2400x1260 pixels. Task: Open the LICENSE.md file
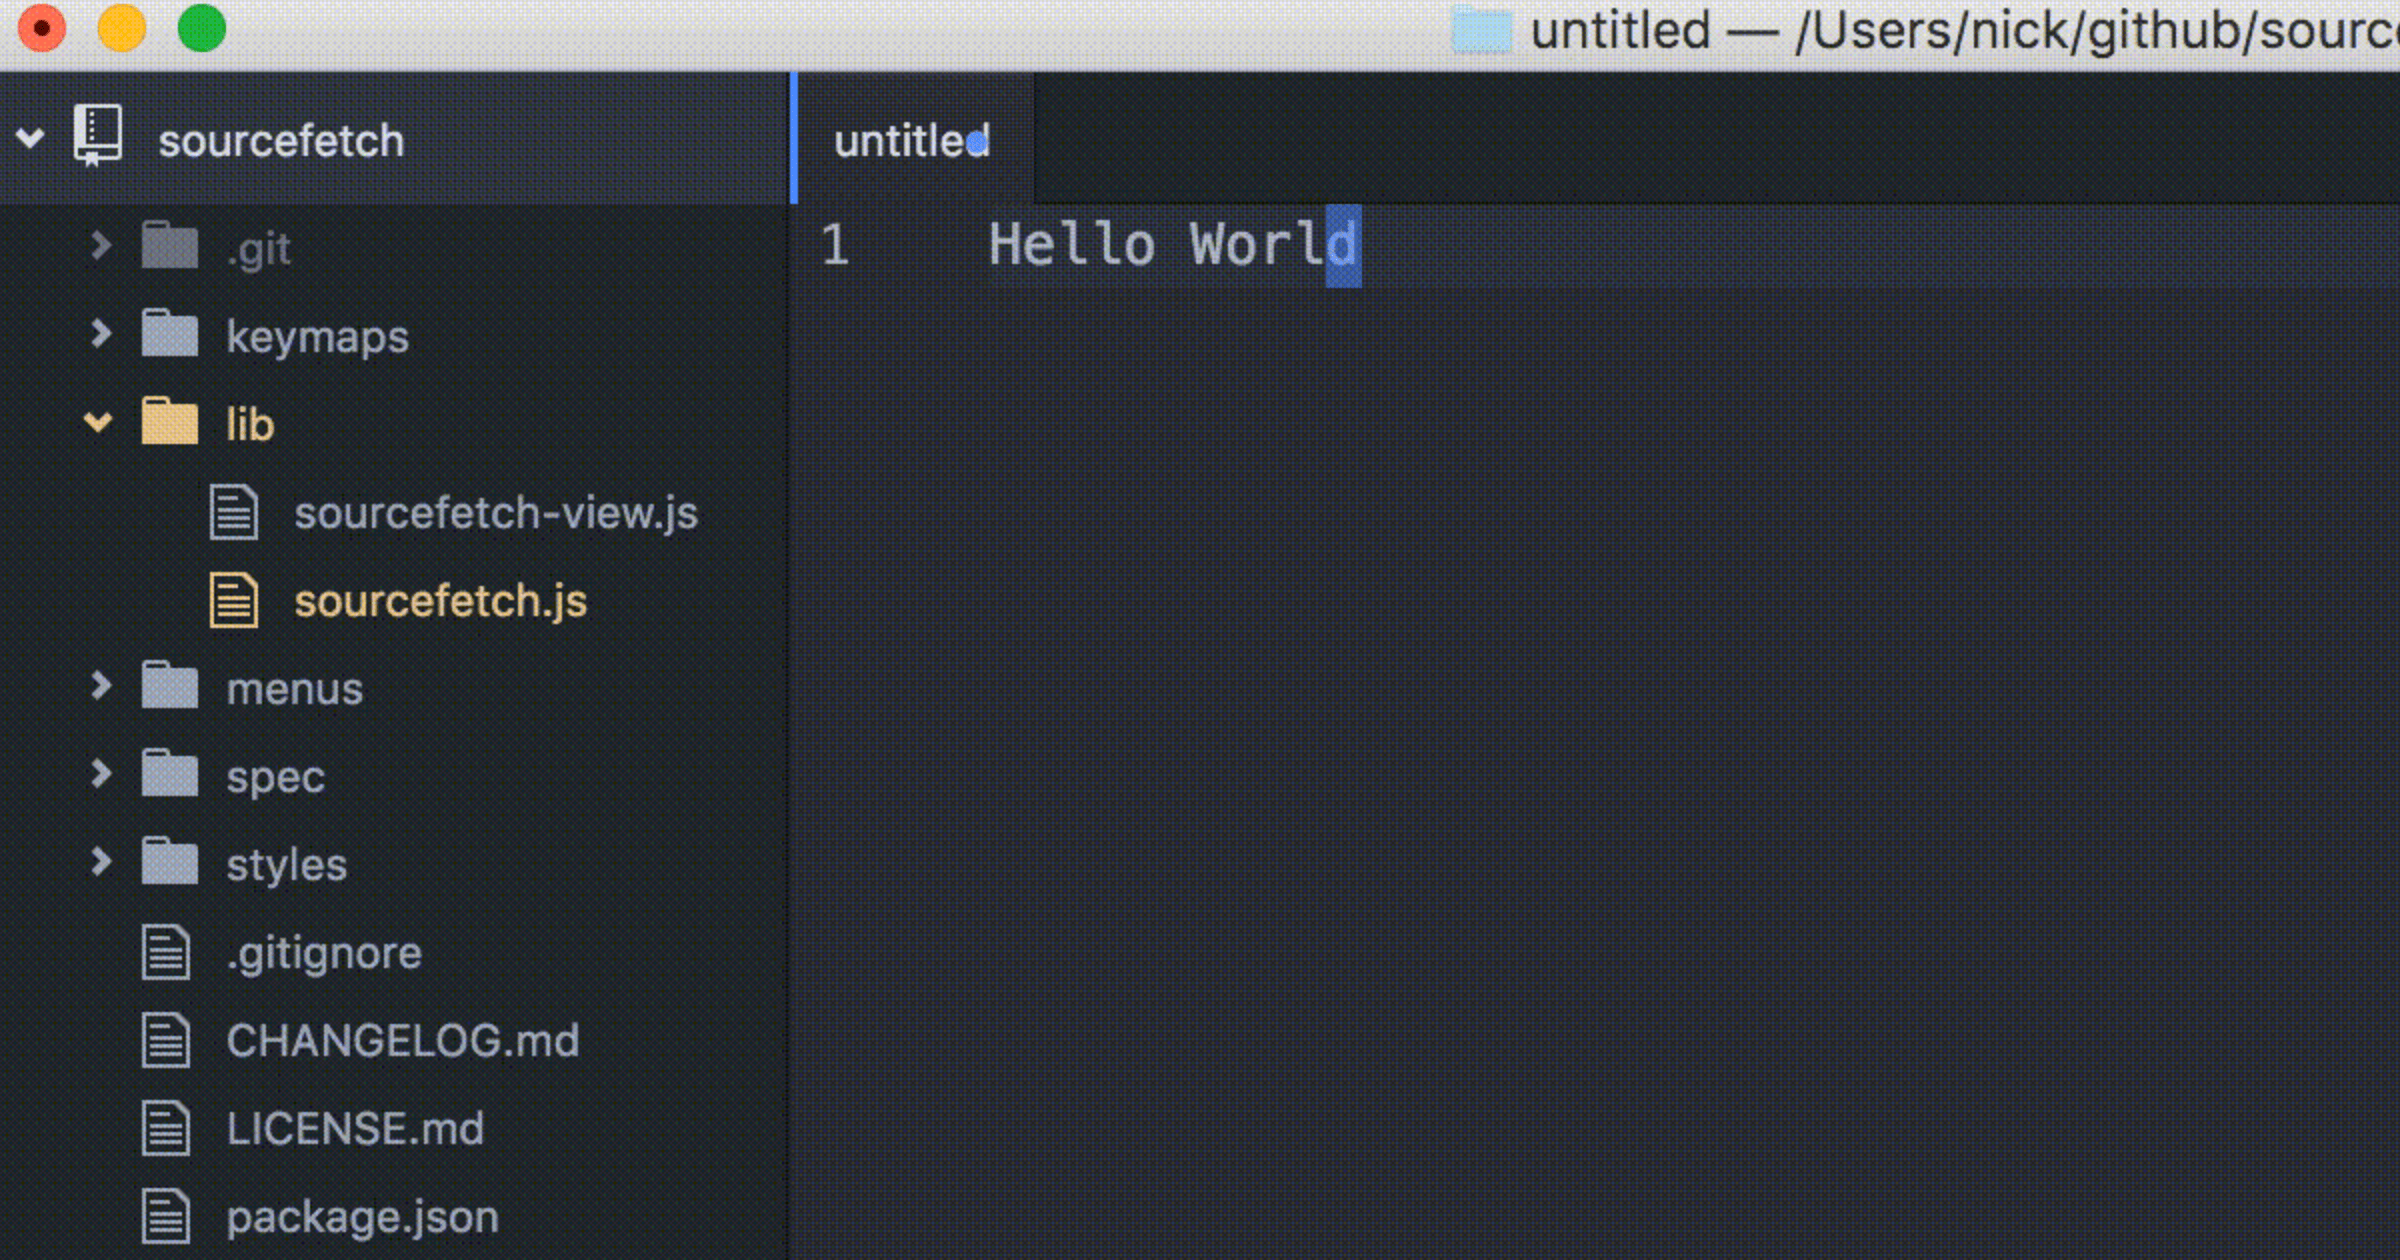point(355,1128)
